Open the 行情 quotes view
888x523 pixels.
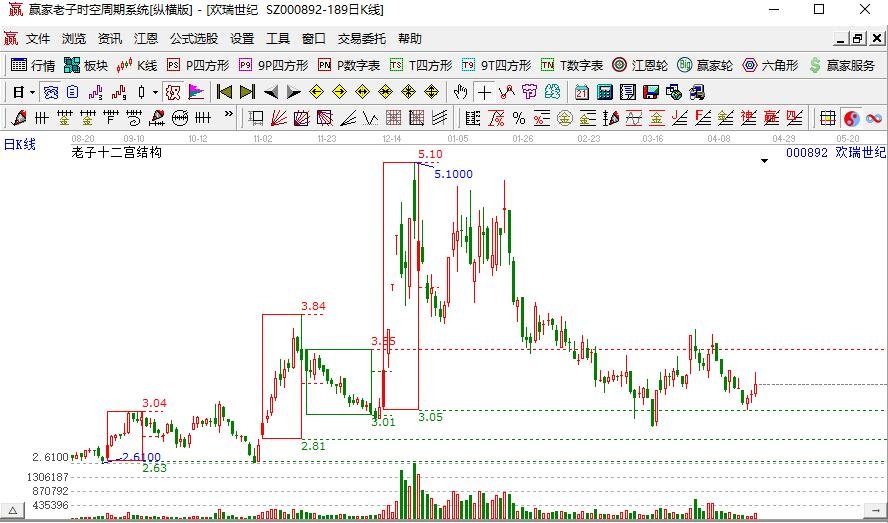33,65
